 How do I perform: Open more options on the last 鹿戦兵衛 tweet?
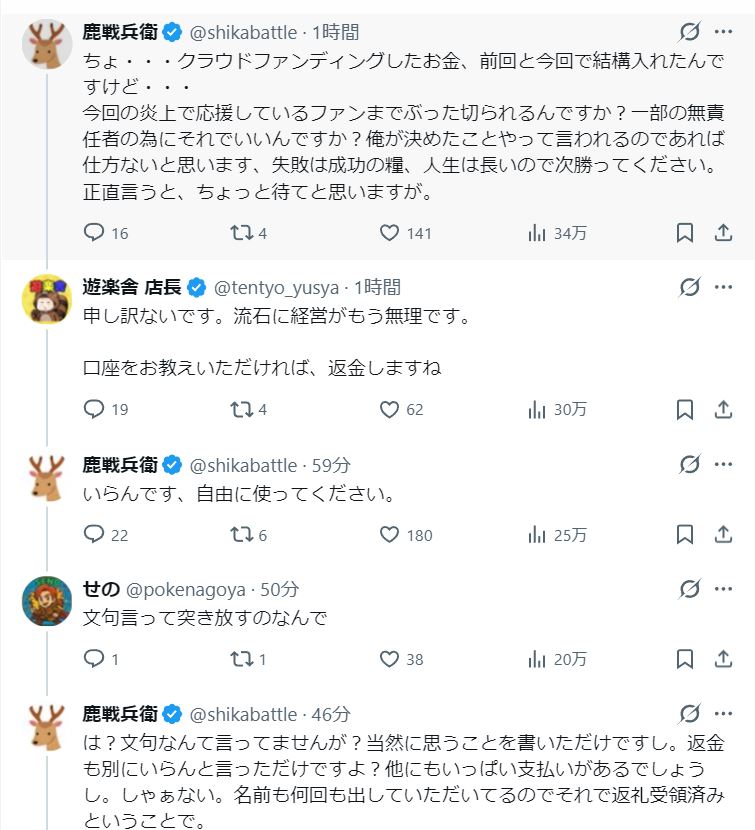(723, 714)
